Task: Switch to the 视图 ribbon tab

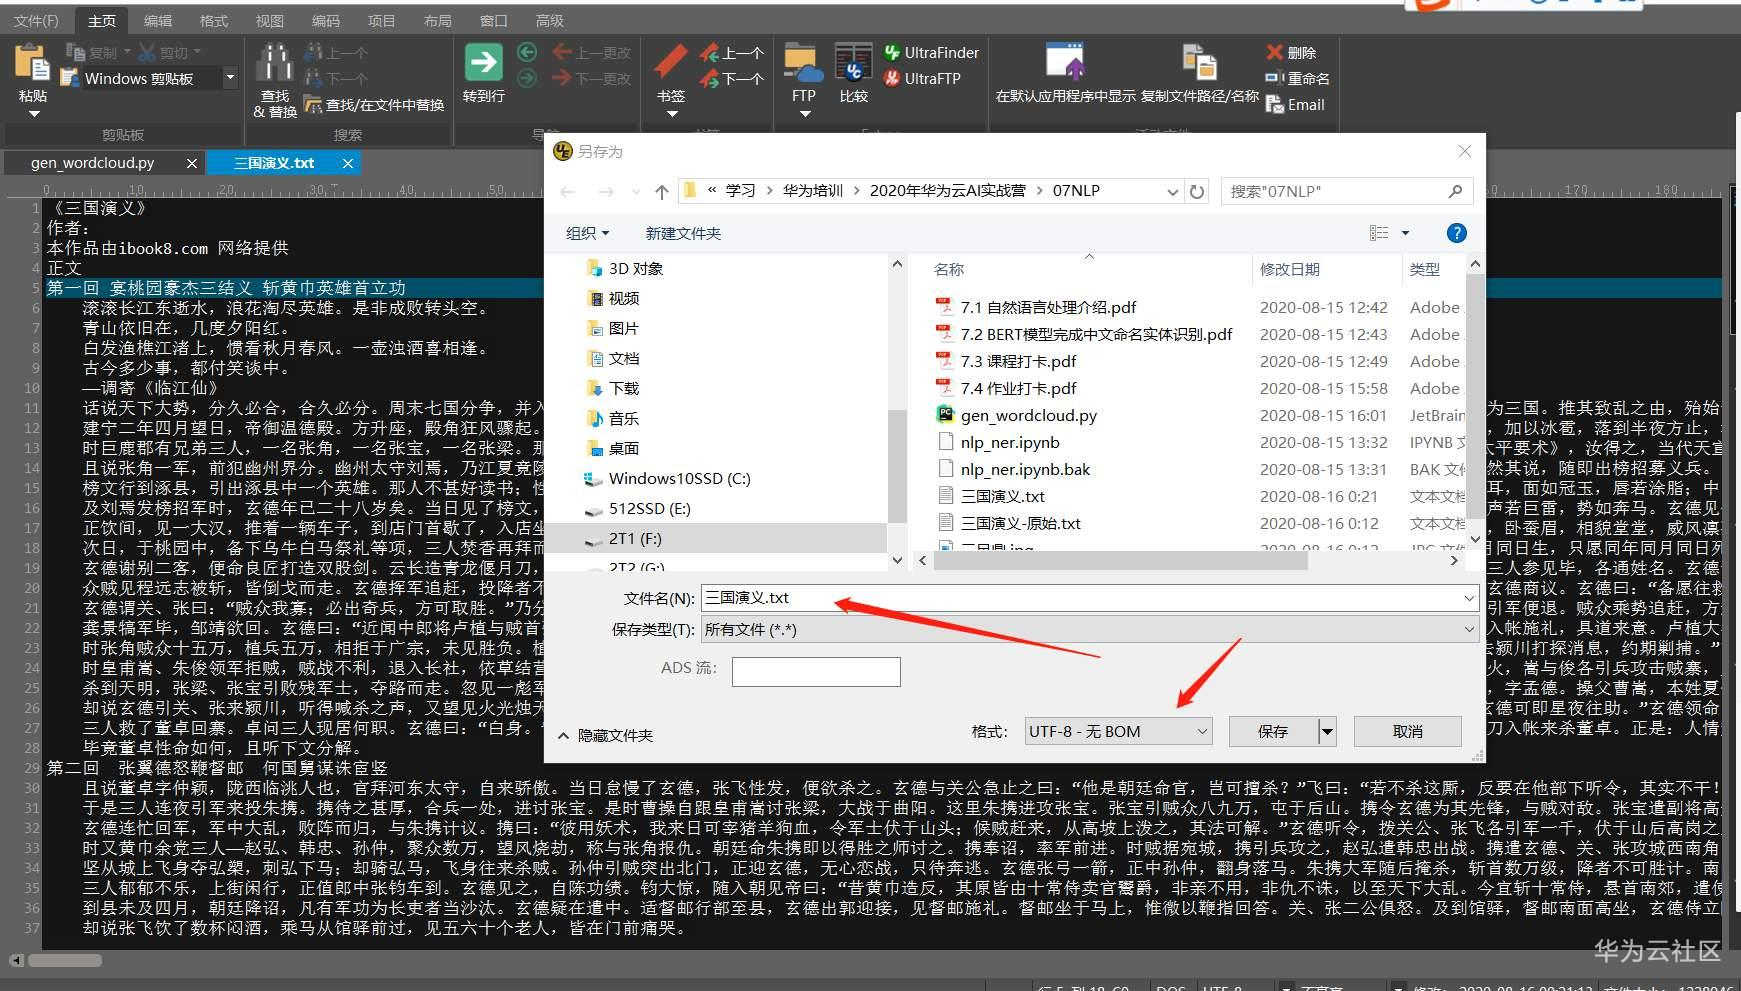Action: (x=270, y=20)
